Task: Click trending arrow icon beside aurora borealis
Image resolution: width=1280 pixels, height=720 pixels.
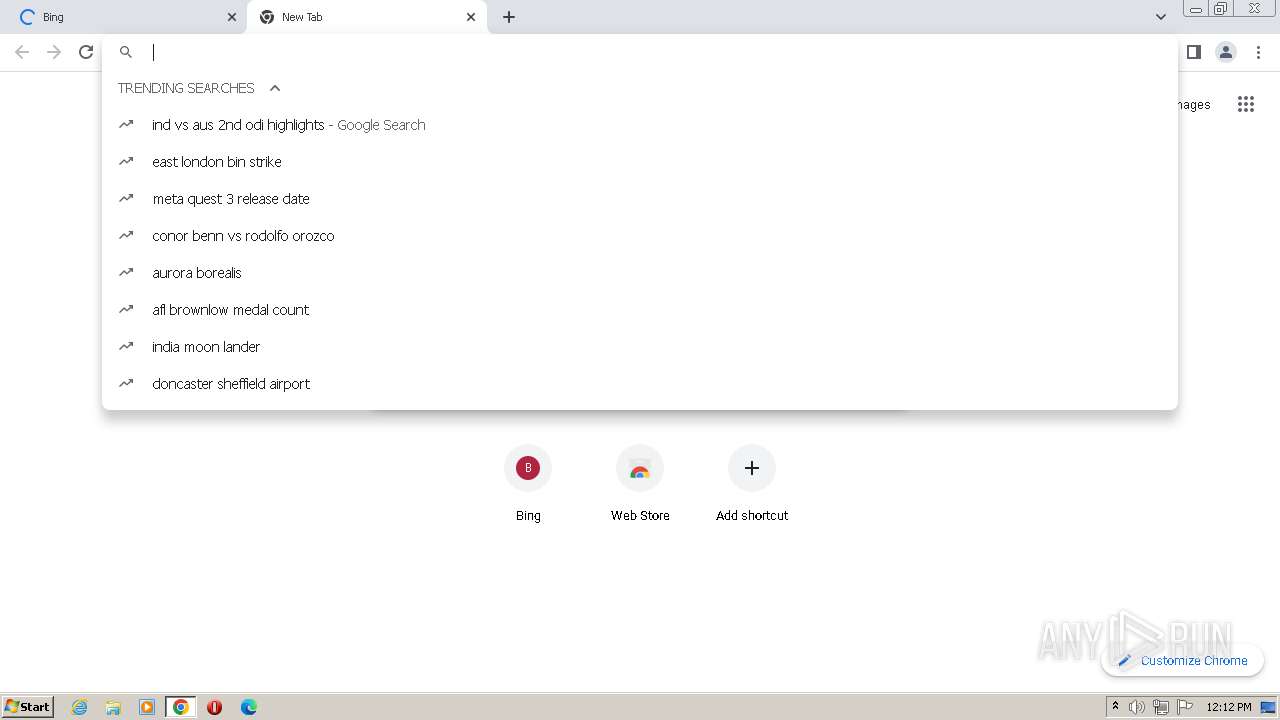Action: coord(126,272)
